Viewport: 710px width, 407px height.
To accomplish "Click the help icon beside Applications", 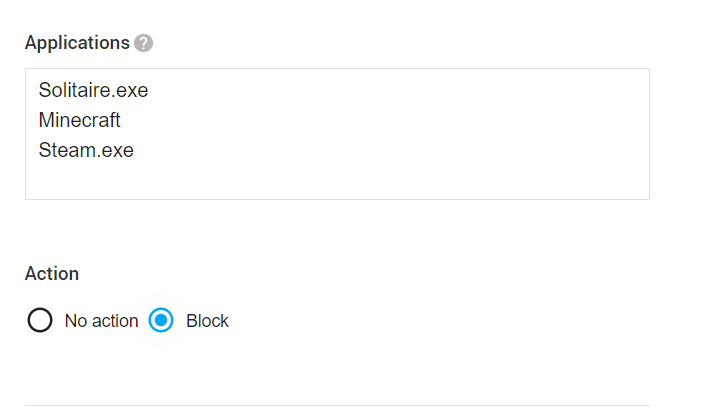I will 143,43.
